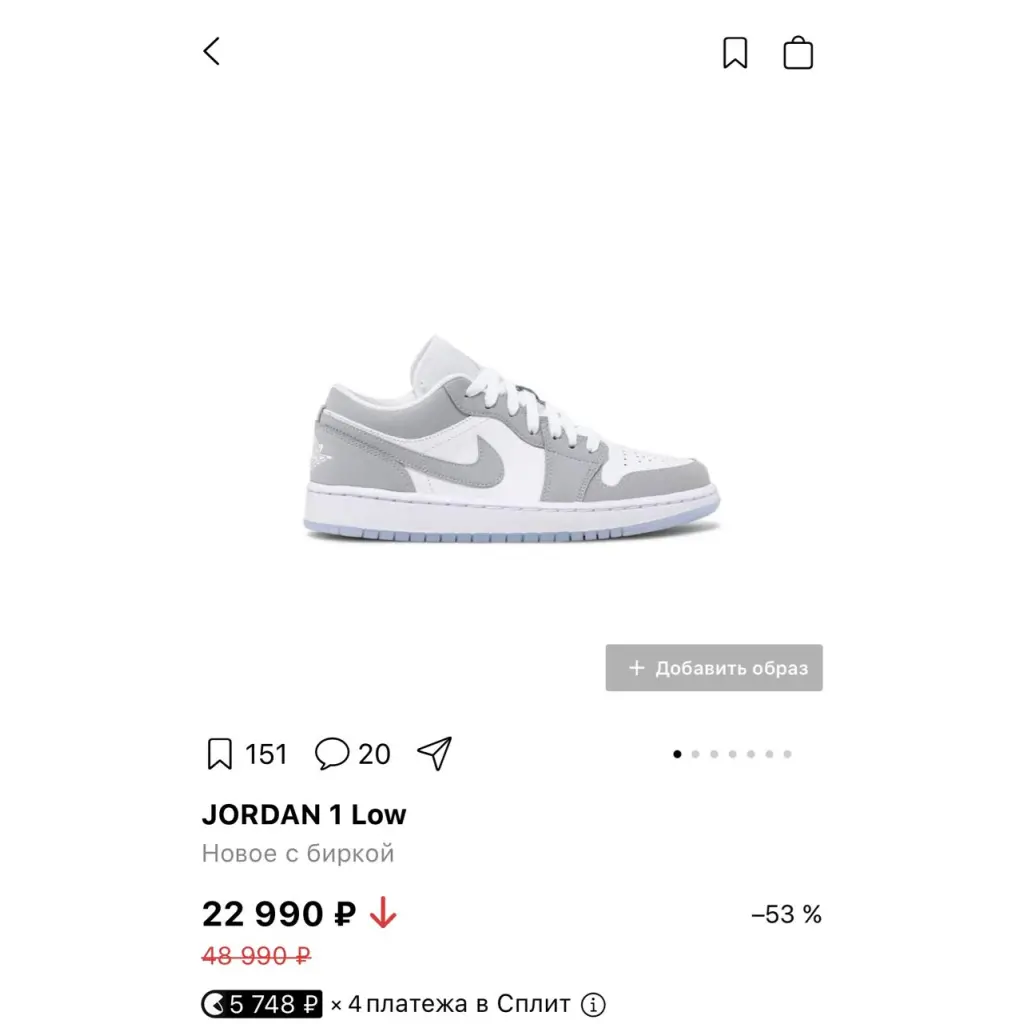Image resolution: width=1024 pixels, height=1024 pixels.
Task: Open comments via speech bubble icon
Action: 332,754
